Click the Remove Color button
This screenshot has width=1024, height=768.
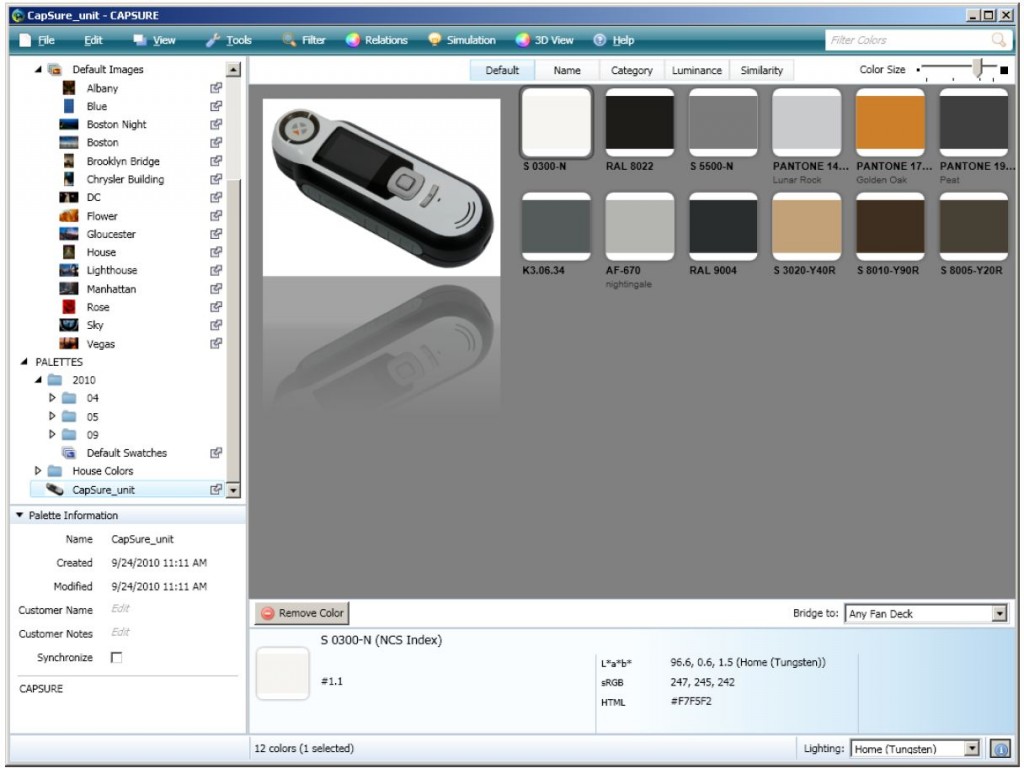pyautogui.click(x=301, y=613)
